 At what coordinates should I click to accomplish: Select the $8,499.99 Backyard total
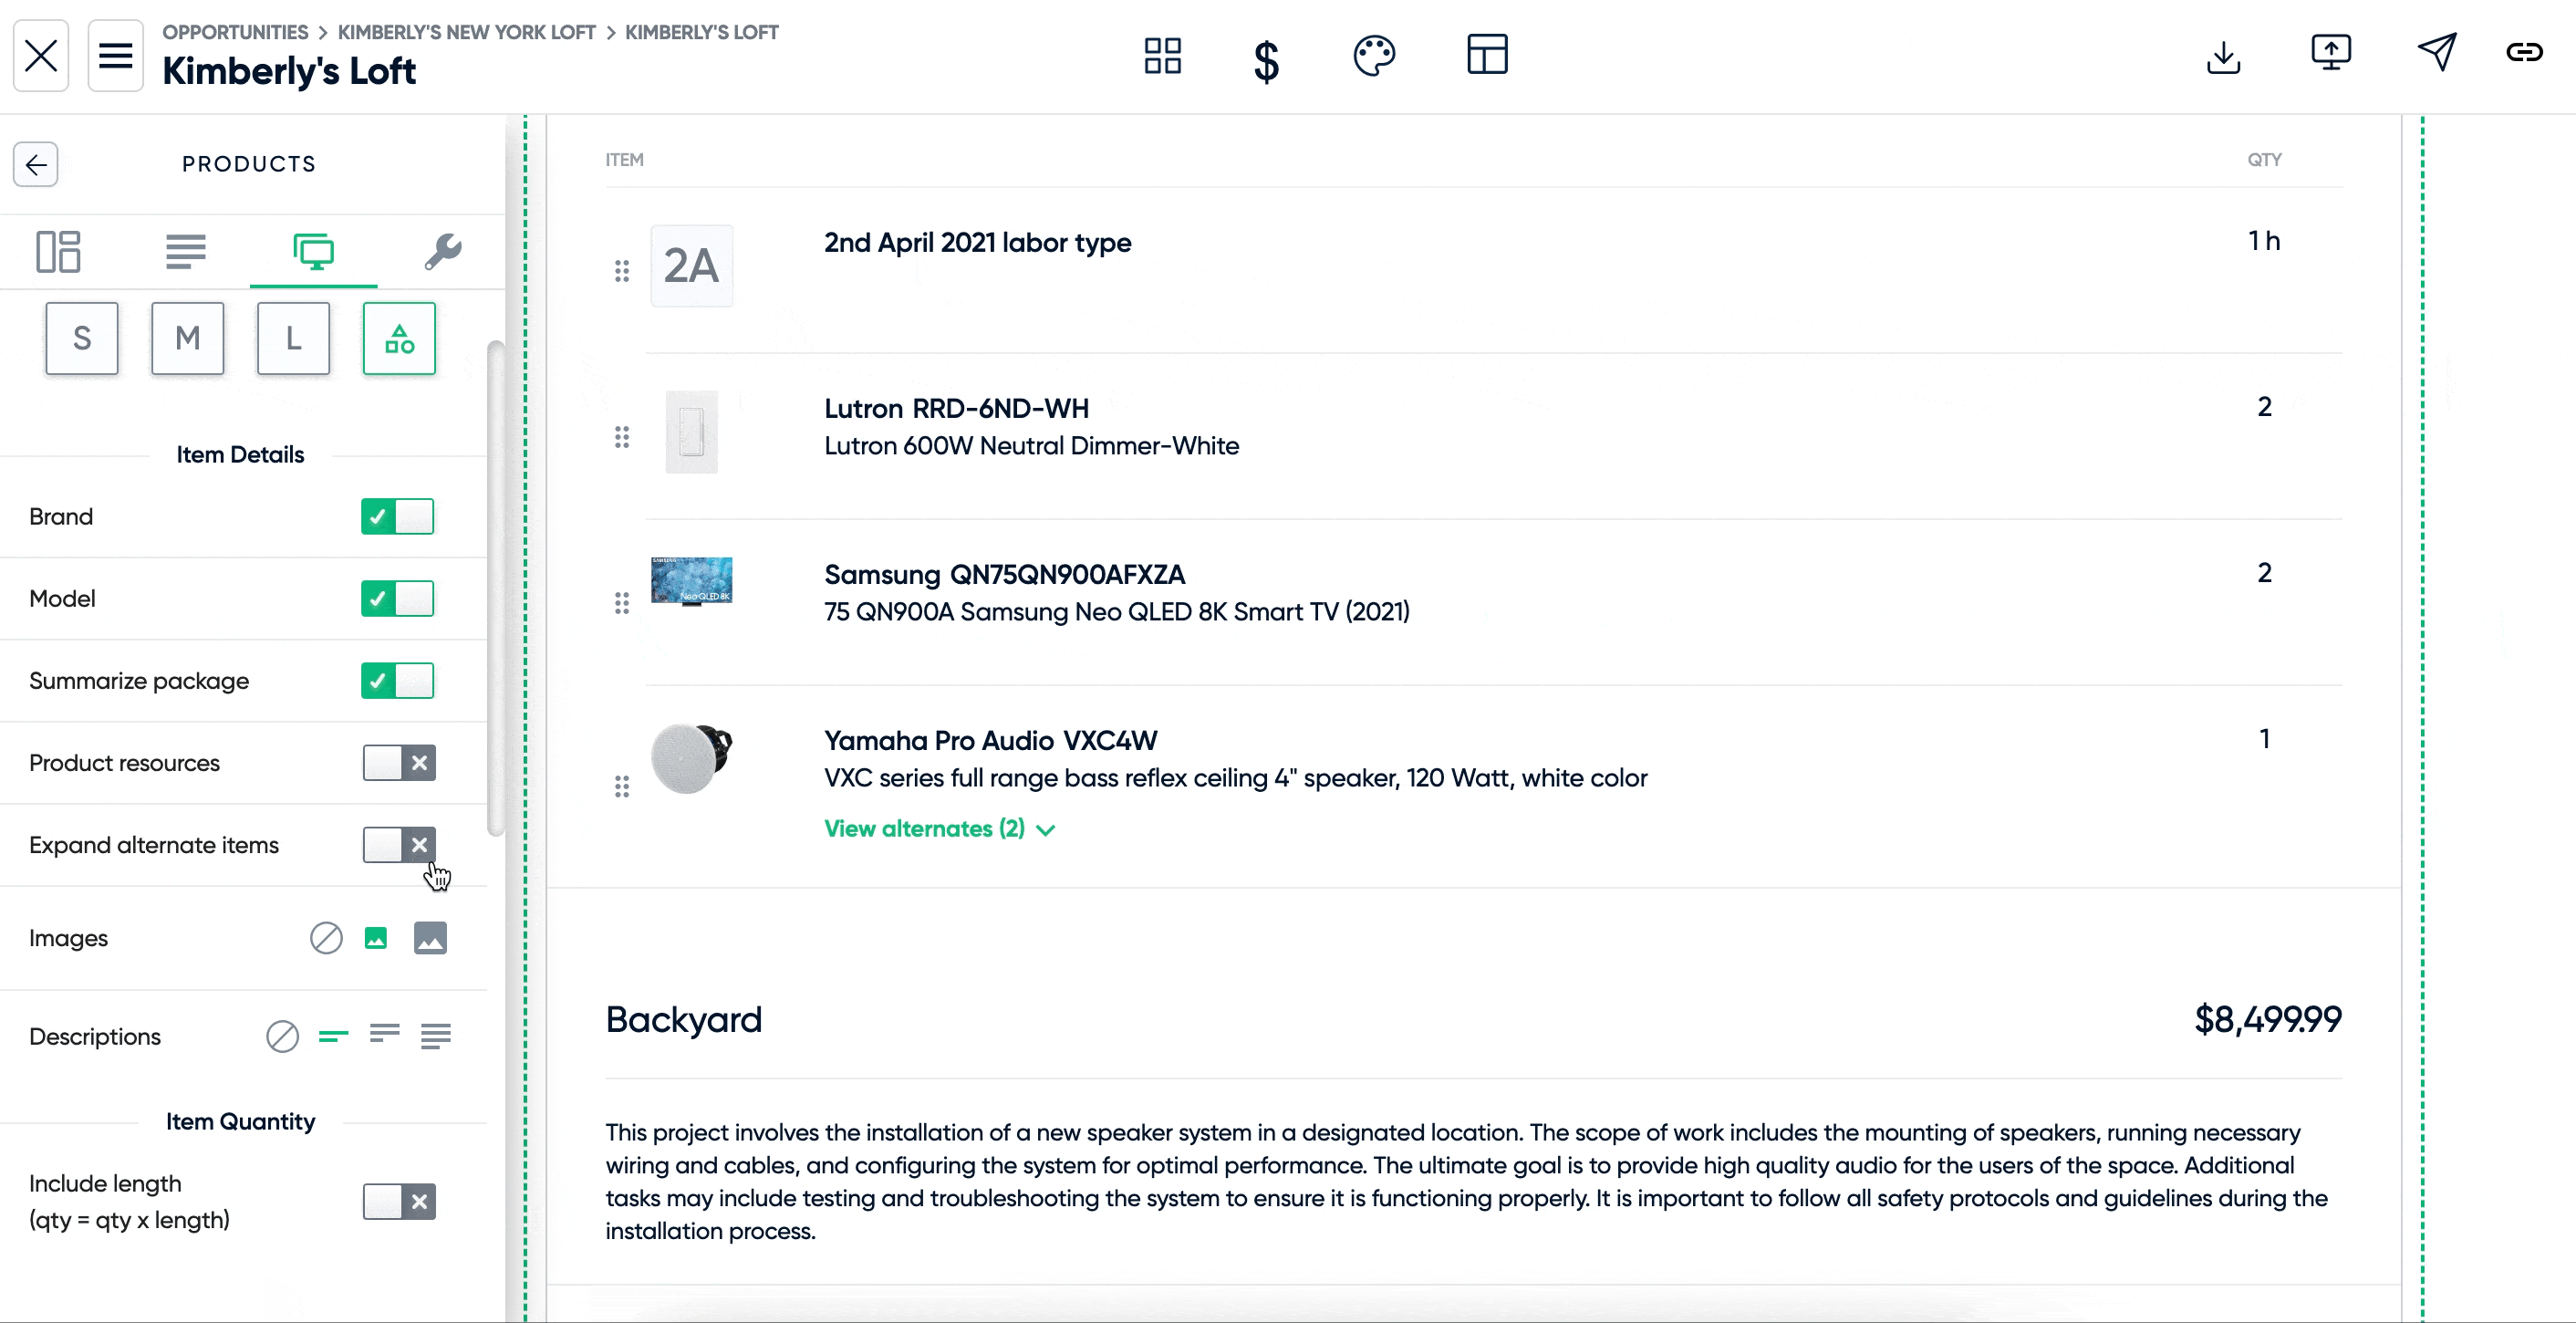point(2267,1019)
